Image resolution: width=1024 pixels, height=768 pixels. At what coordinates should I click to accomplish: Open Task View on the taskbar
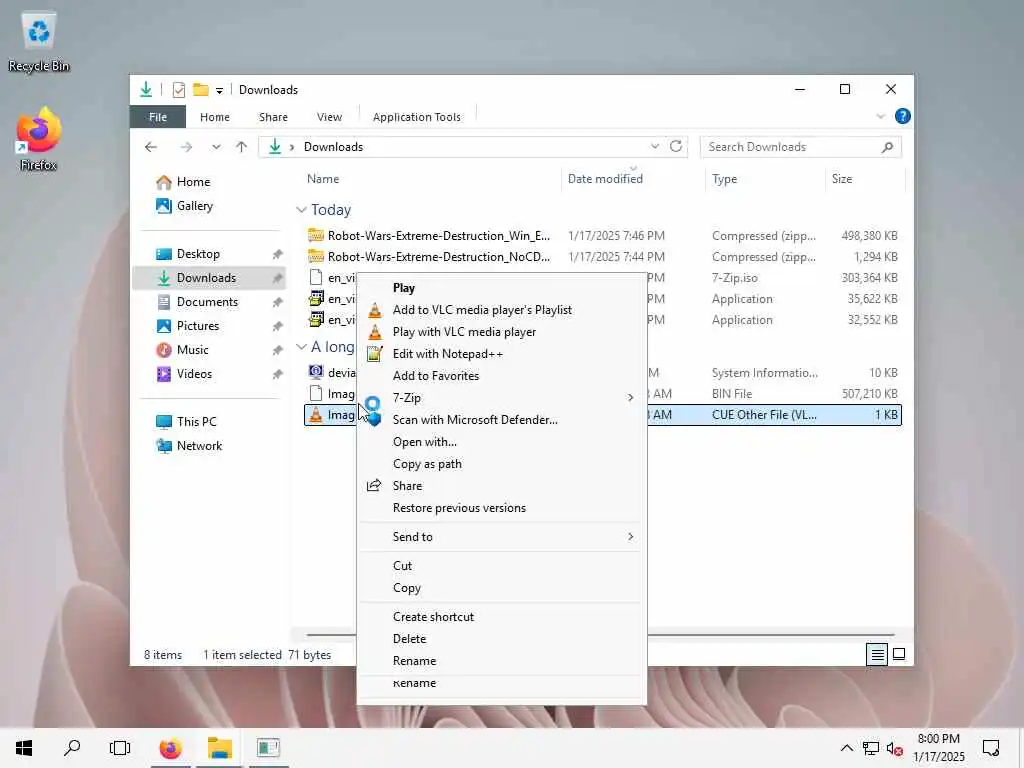coord(120,748)
